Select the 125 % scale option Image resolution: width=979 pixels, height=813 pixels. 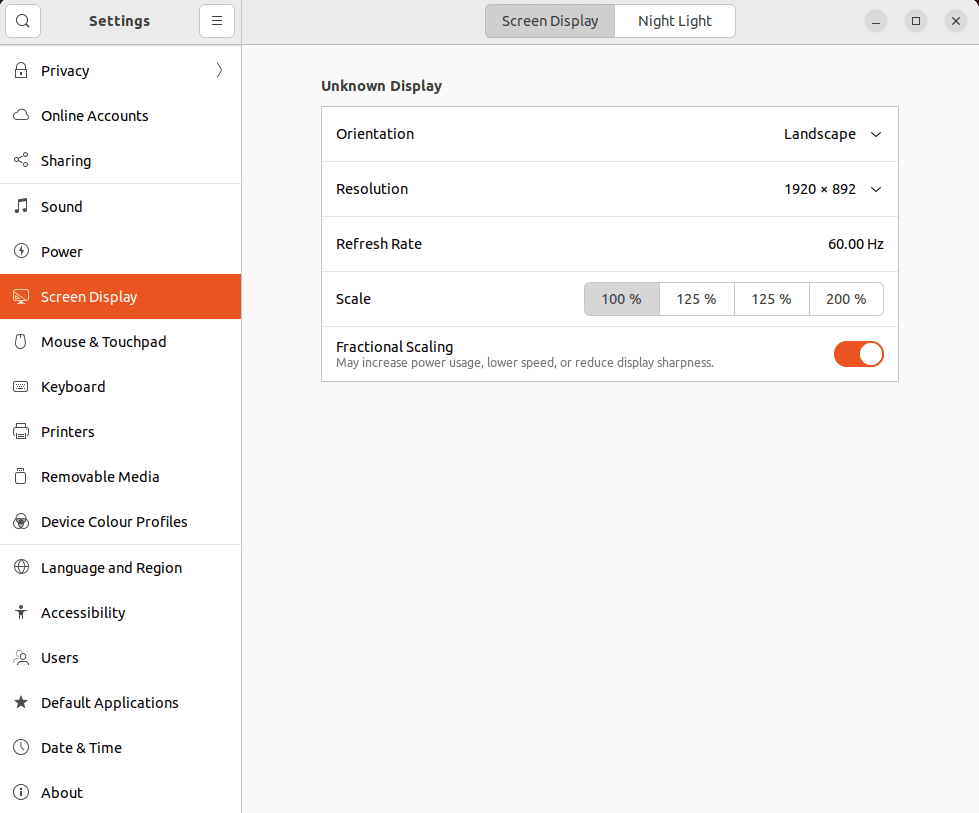pyautogui.click(x=696, y=298)
